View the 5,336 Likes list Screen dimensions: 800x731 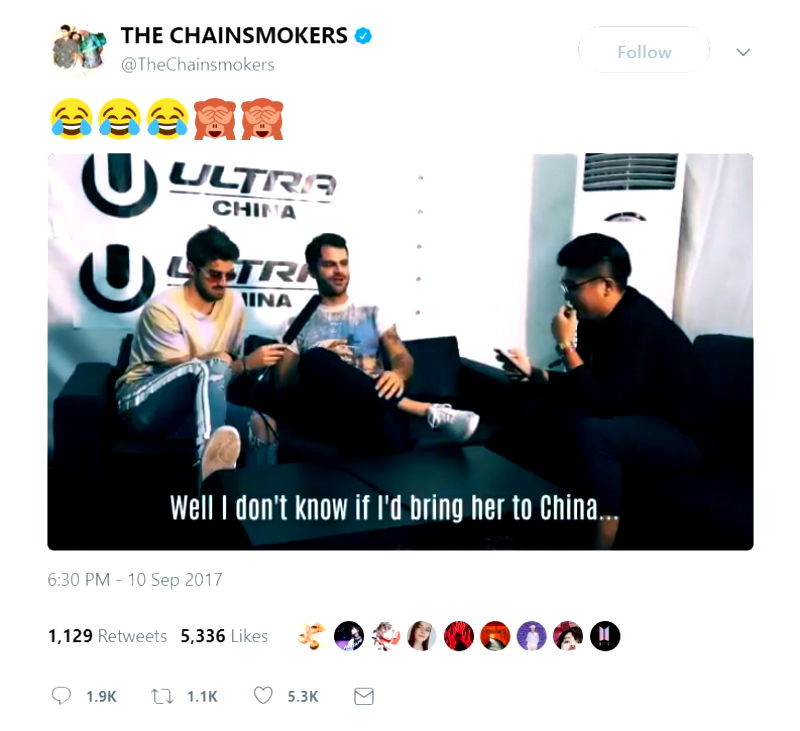coord(224,636)
